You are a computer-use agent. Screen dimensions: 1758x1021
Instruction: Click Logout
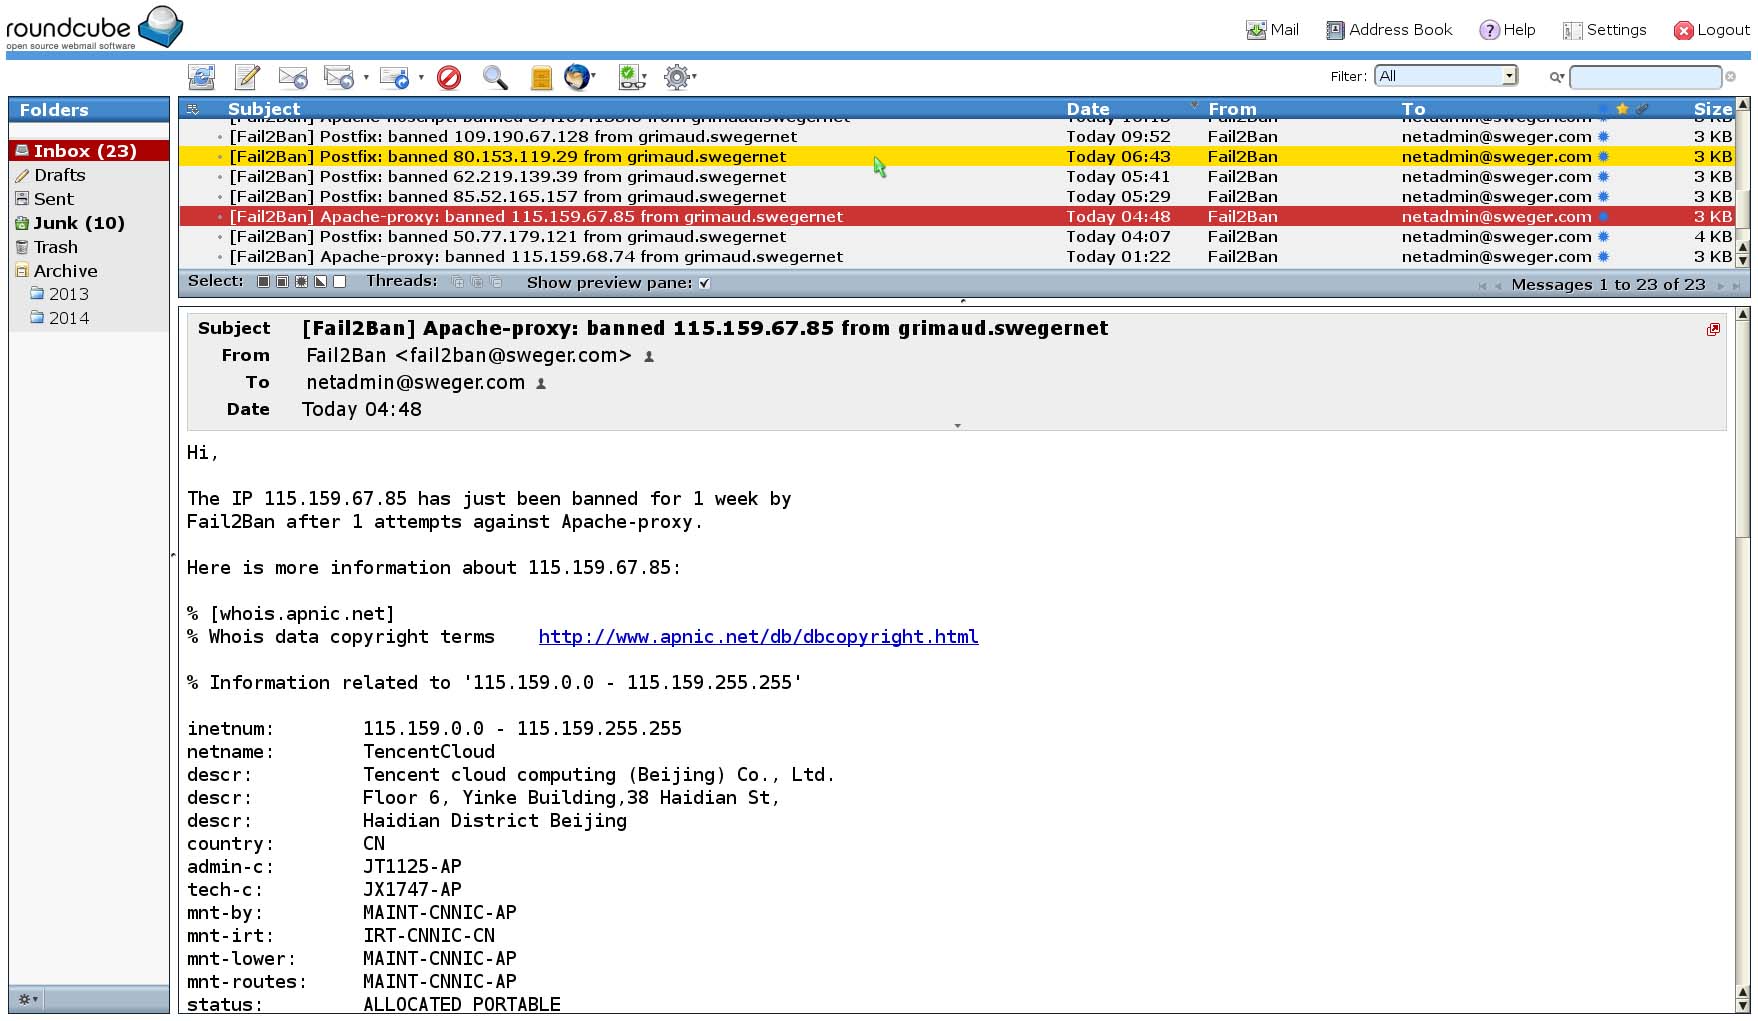click(1711, 30)
